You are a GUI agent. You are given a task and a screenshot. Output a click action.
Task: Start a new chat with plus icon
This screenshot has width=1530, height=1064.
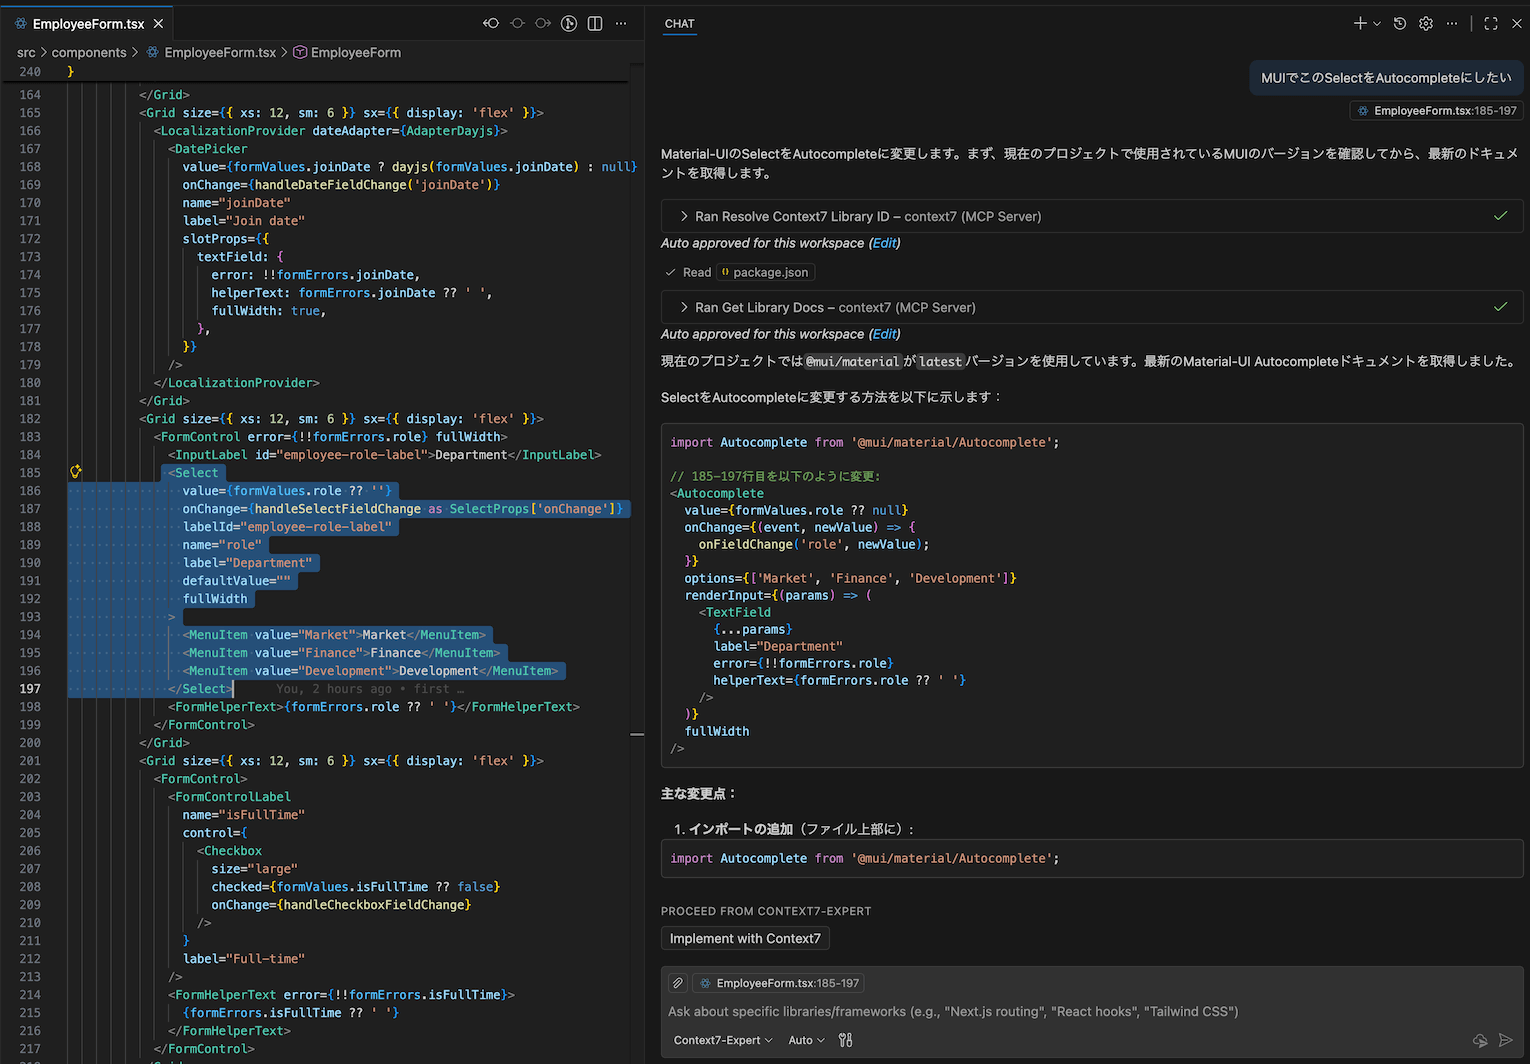[1360, 23]
